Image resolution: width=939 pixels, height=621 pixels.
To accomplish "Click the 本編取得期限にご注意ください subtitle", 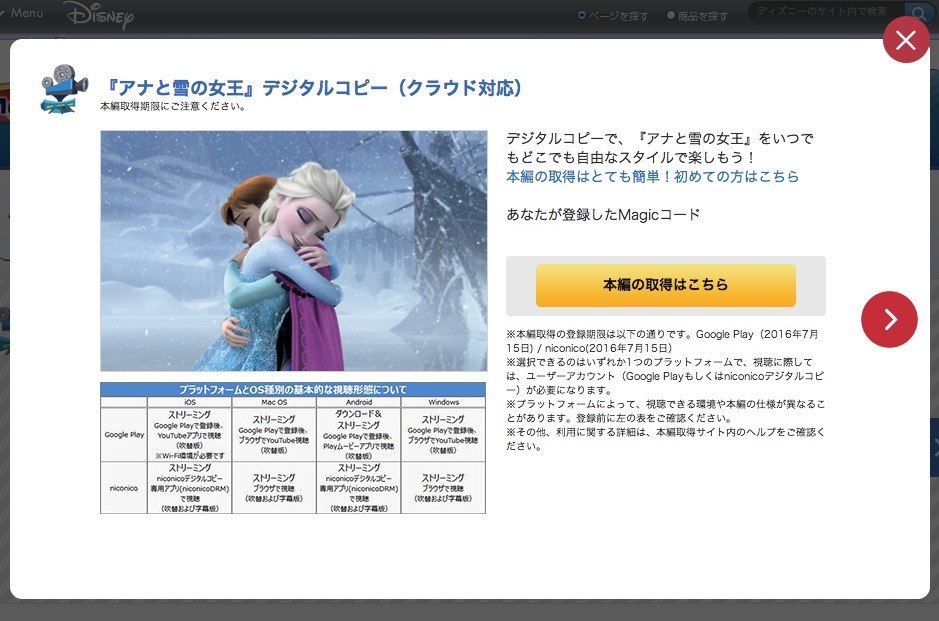I will (172, 107).
